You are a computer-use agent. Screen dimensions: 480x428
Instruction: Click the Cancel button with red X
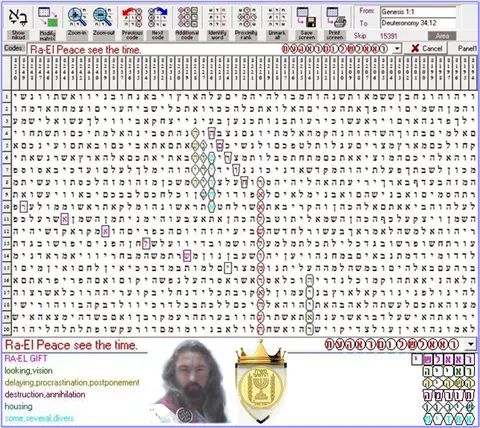pos(426,49)
